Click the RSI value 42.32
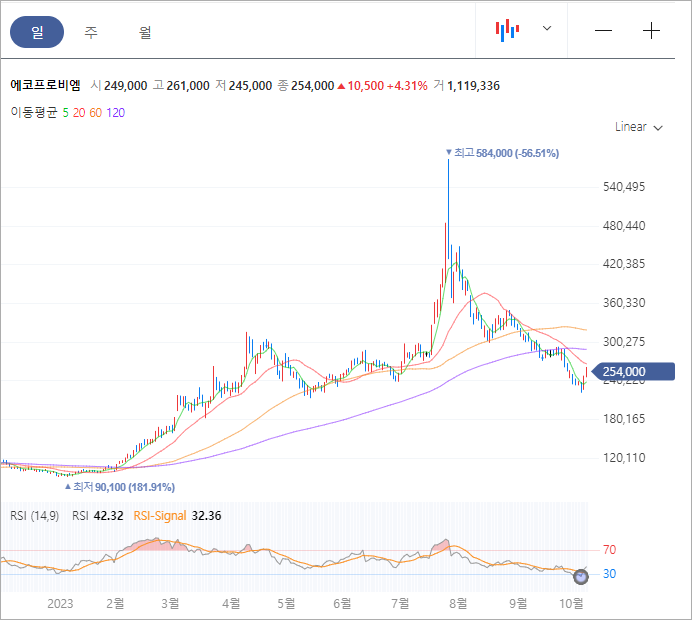Screen dimensions: 692x620 109,515
